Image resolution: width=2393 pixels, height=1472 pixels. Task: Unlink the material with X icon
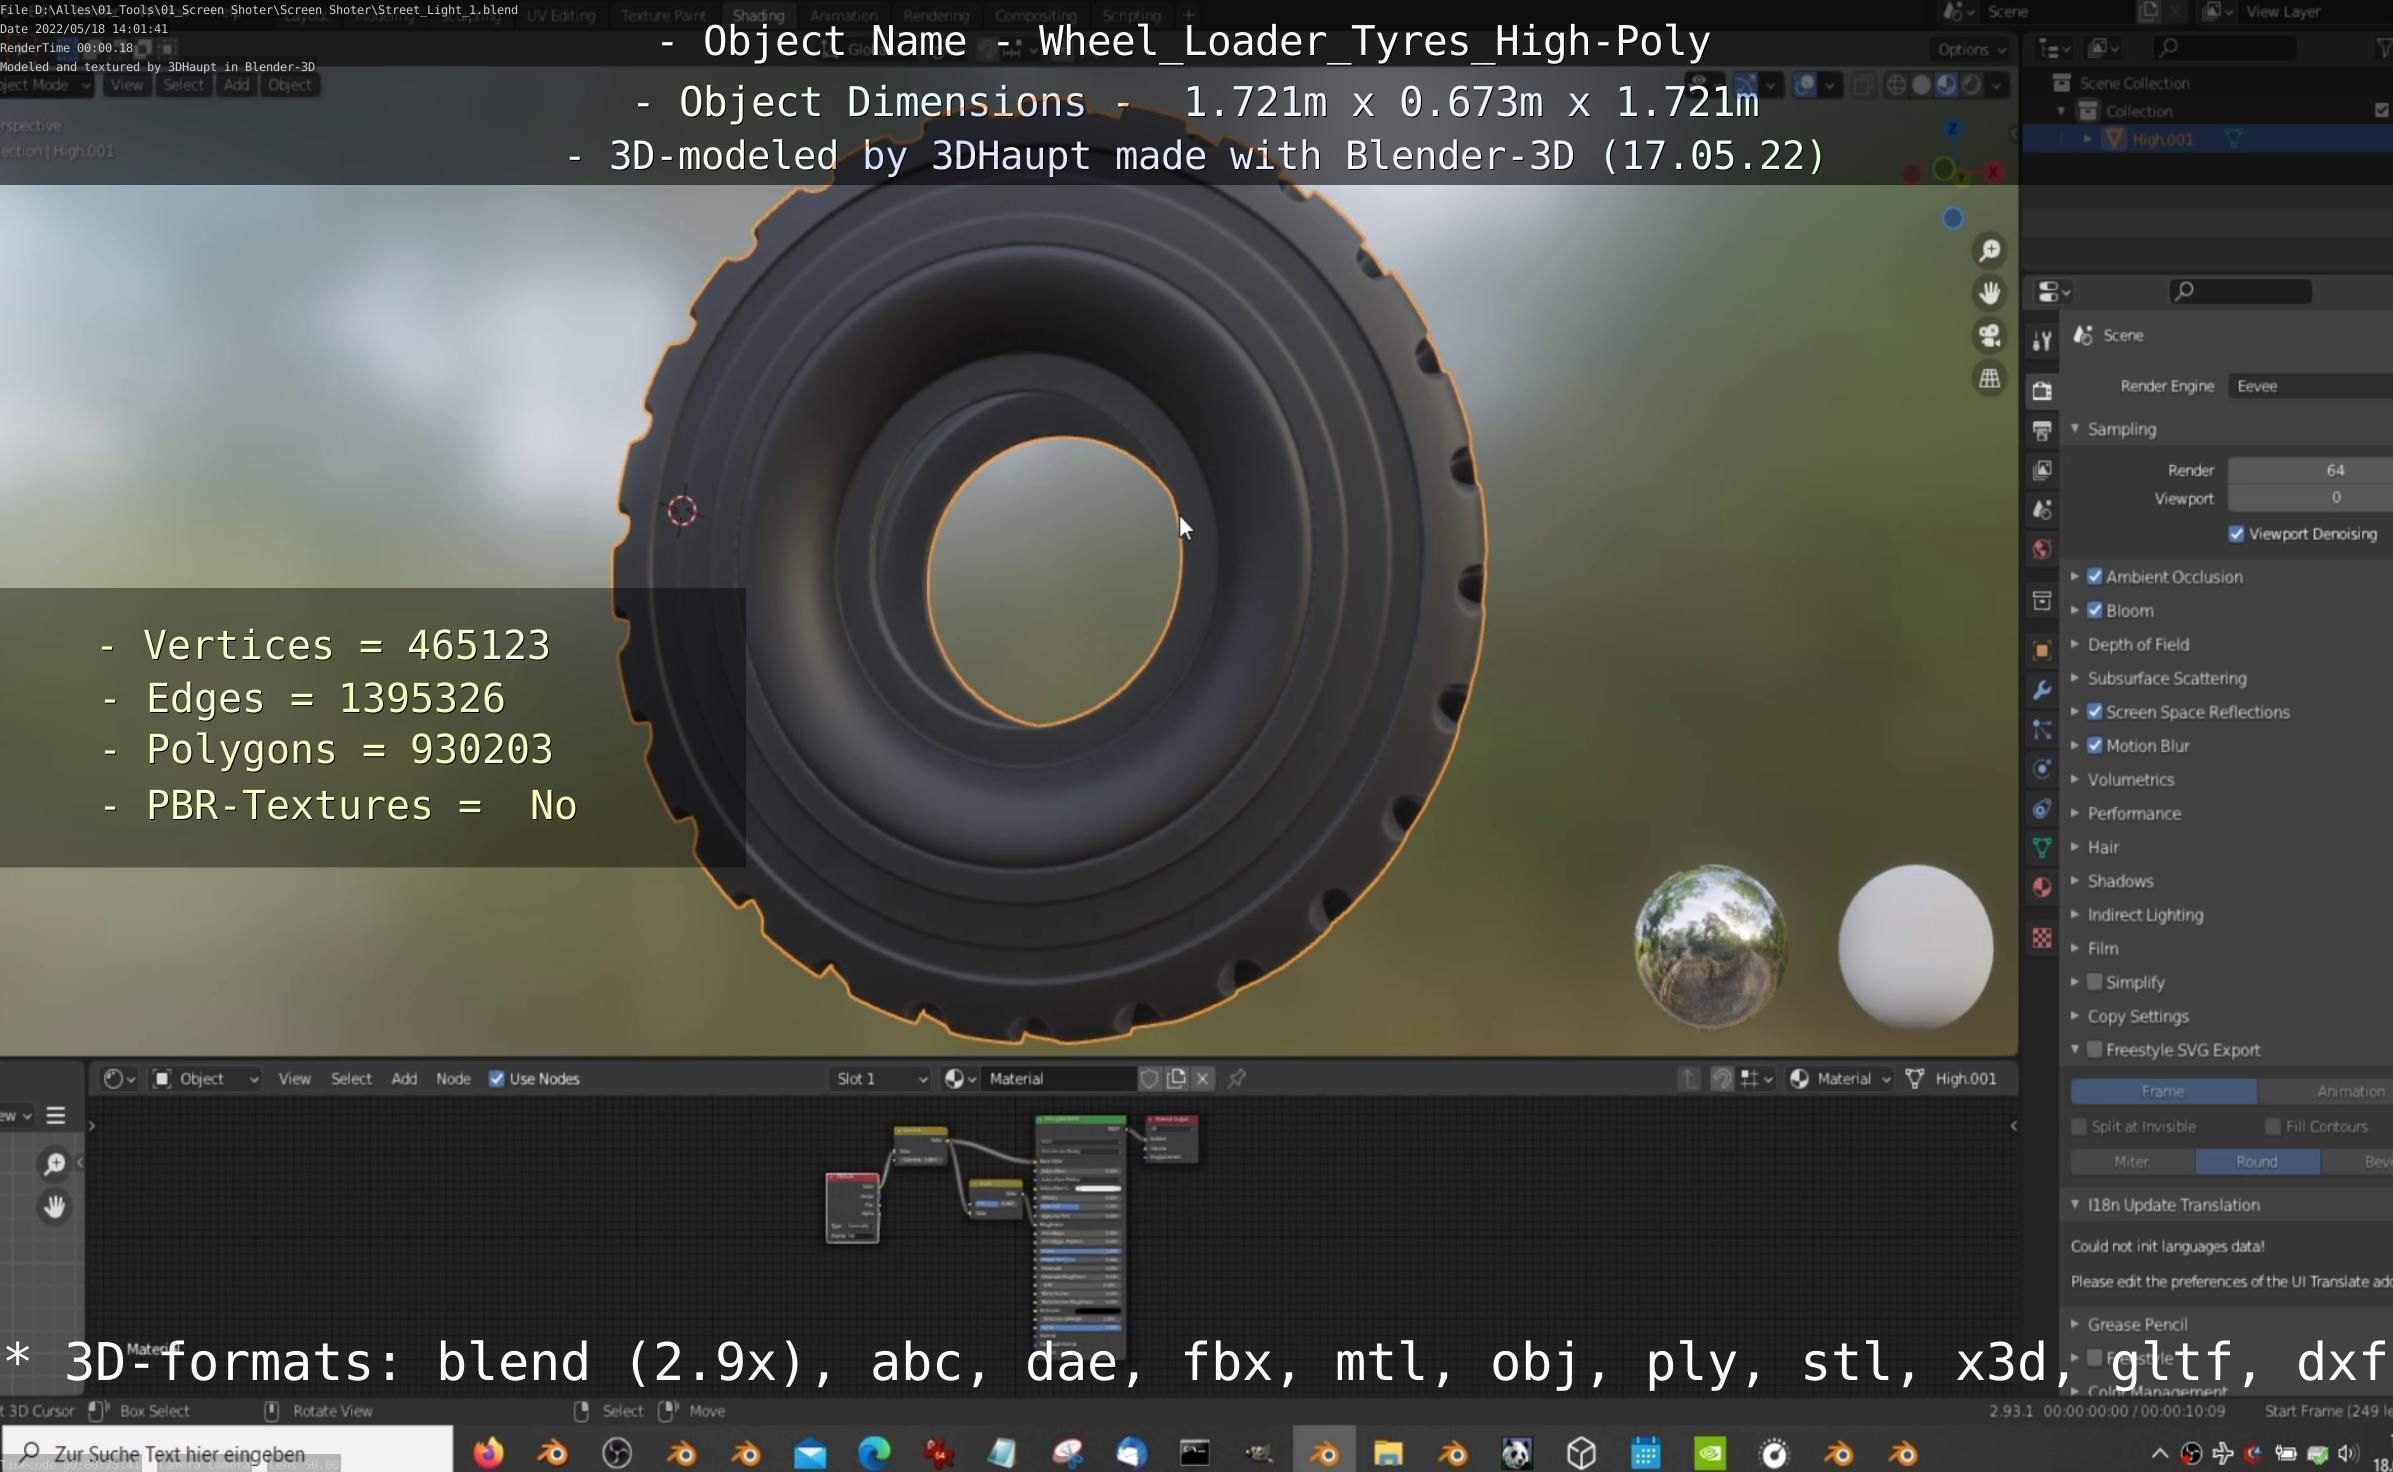[x=1203, y=1078]
